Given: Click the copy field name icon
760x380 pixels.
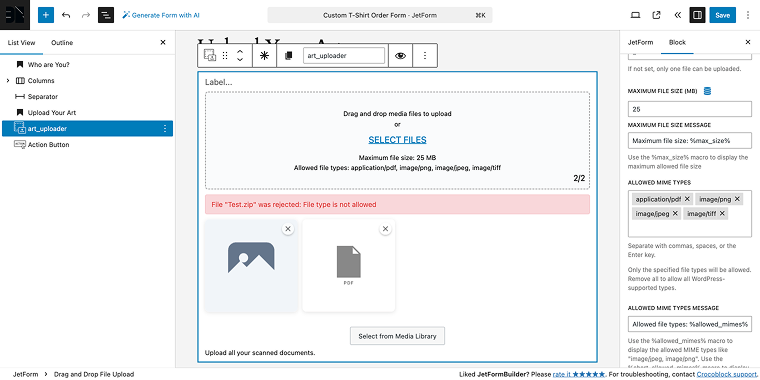Looking at the screenshot, I should coord(289,56).
